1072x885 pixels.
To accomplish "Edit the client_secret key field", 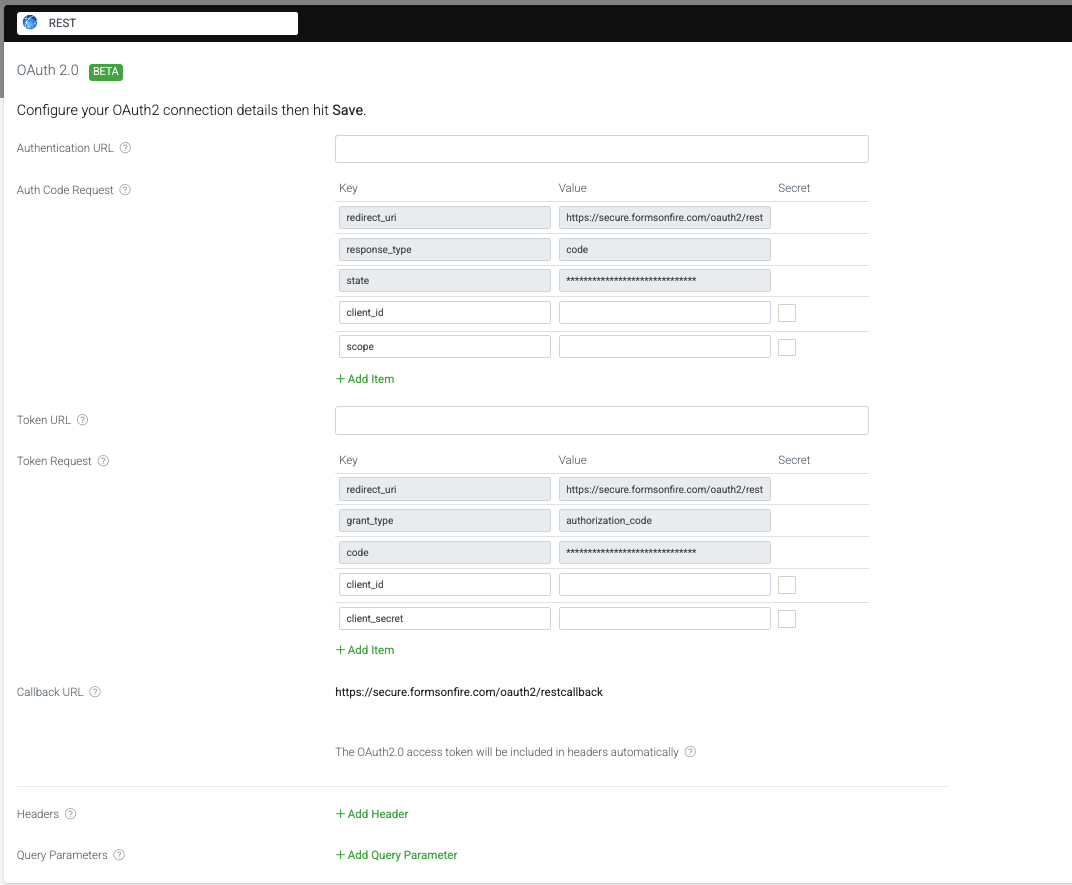I will pyautogui.click(x=444, y=618).
